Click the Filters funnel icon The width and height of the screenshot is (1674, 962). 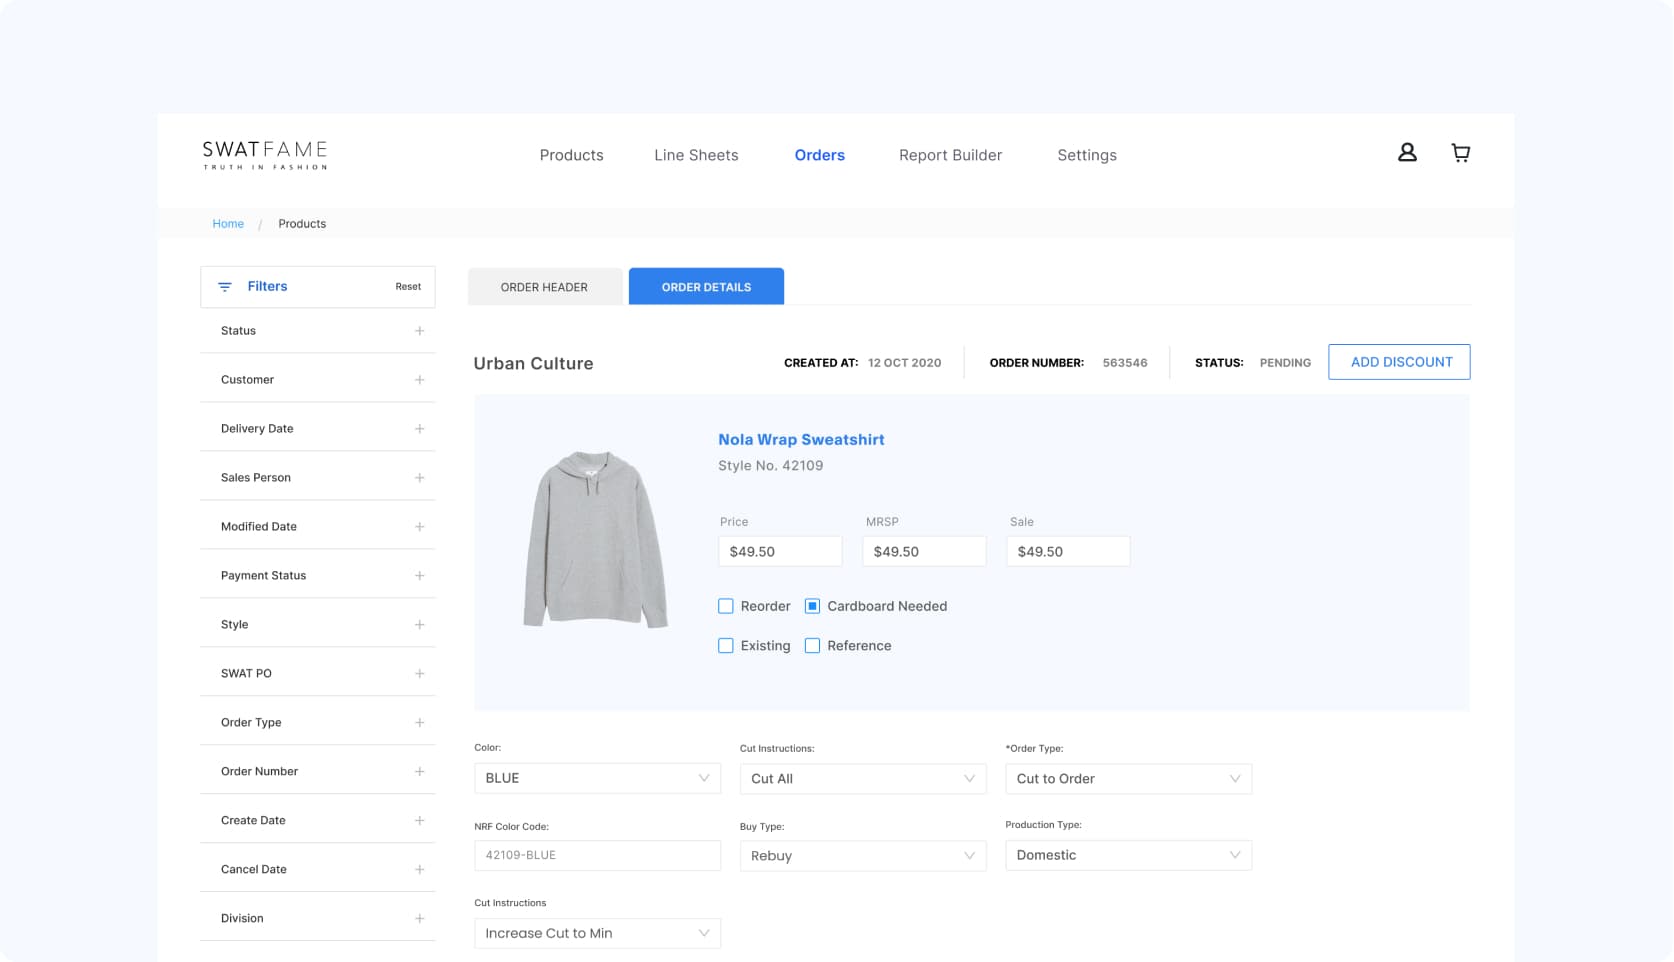[x=225, y=287]
